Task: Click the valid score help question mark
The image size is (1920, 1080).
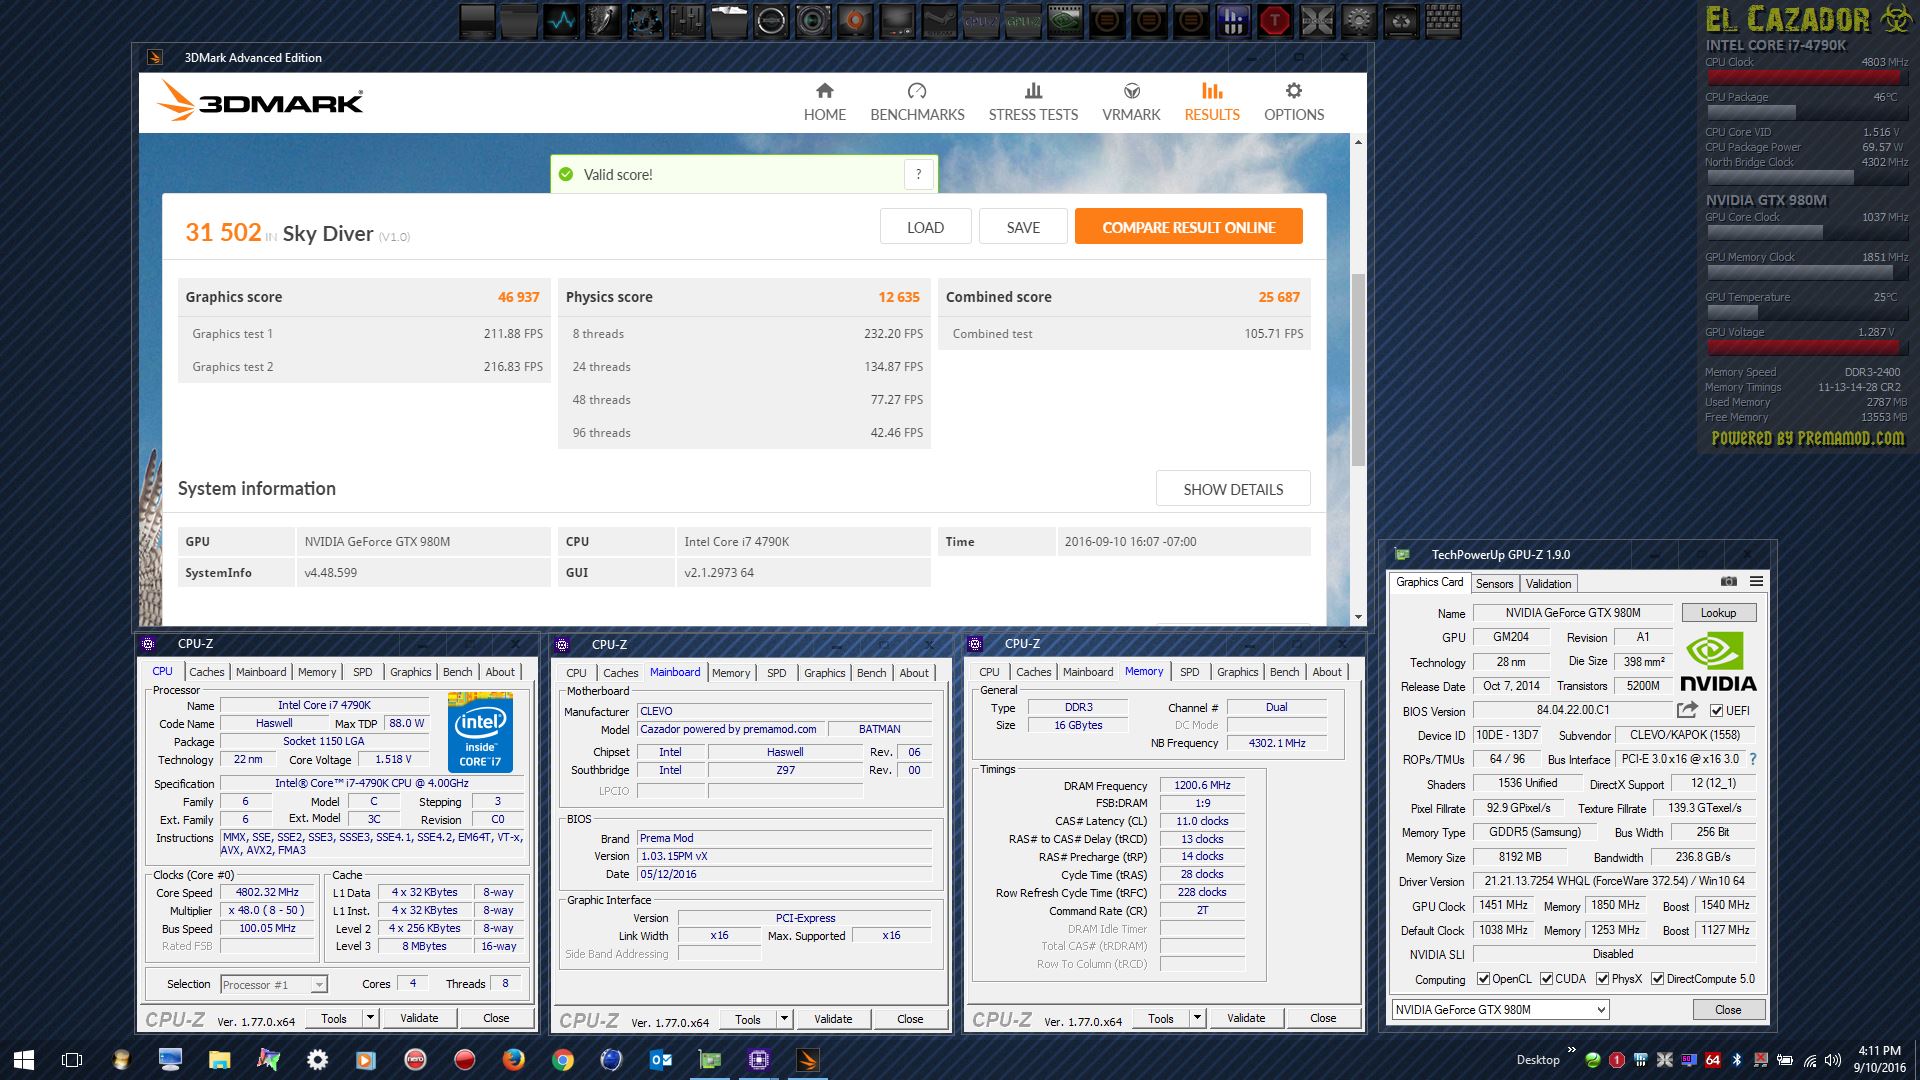Action: (919, 174)
